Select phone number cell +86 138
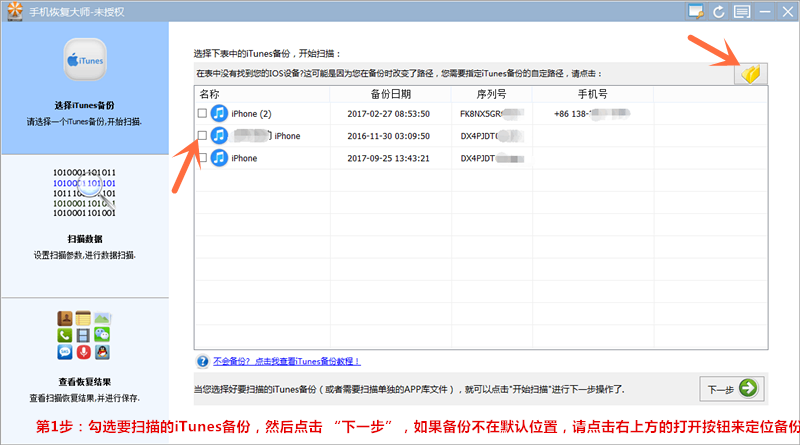The image size is (800, 445). coord(592,114)
